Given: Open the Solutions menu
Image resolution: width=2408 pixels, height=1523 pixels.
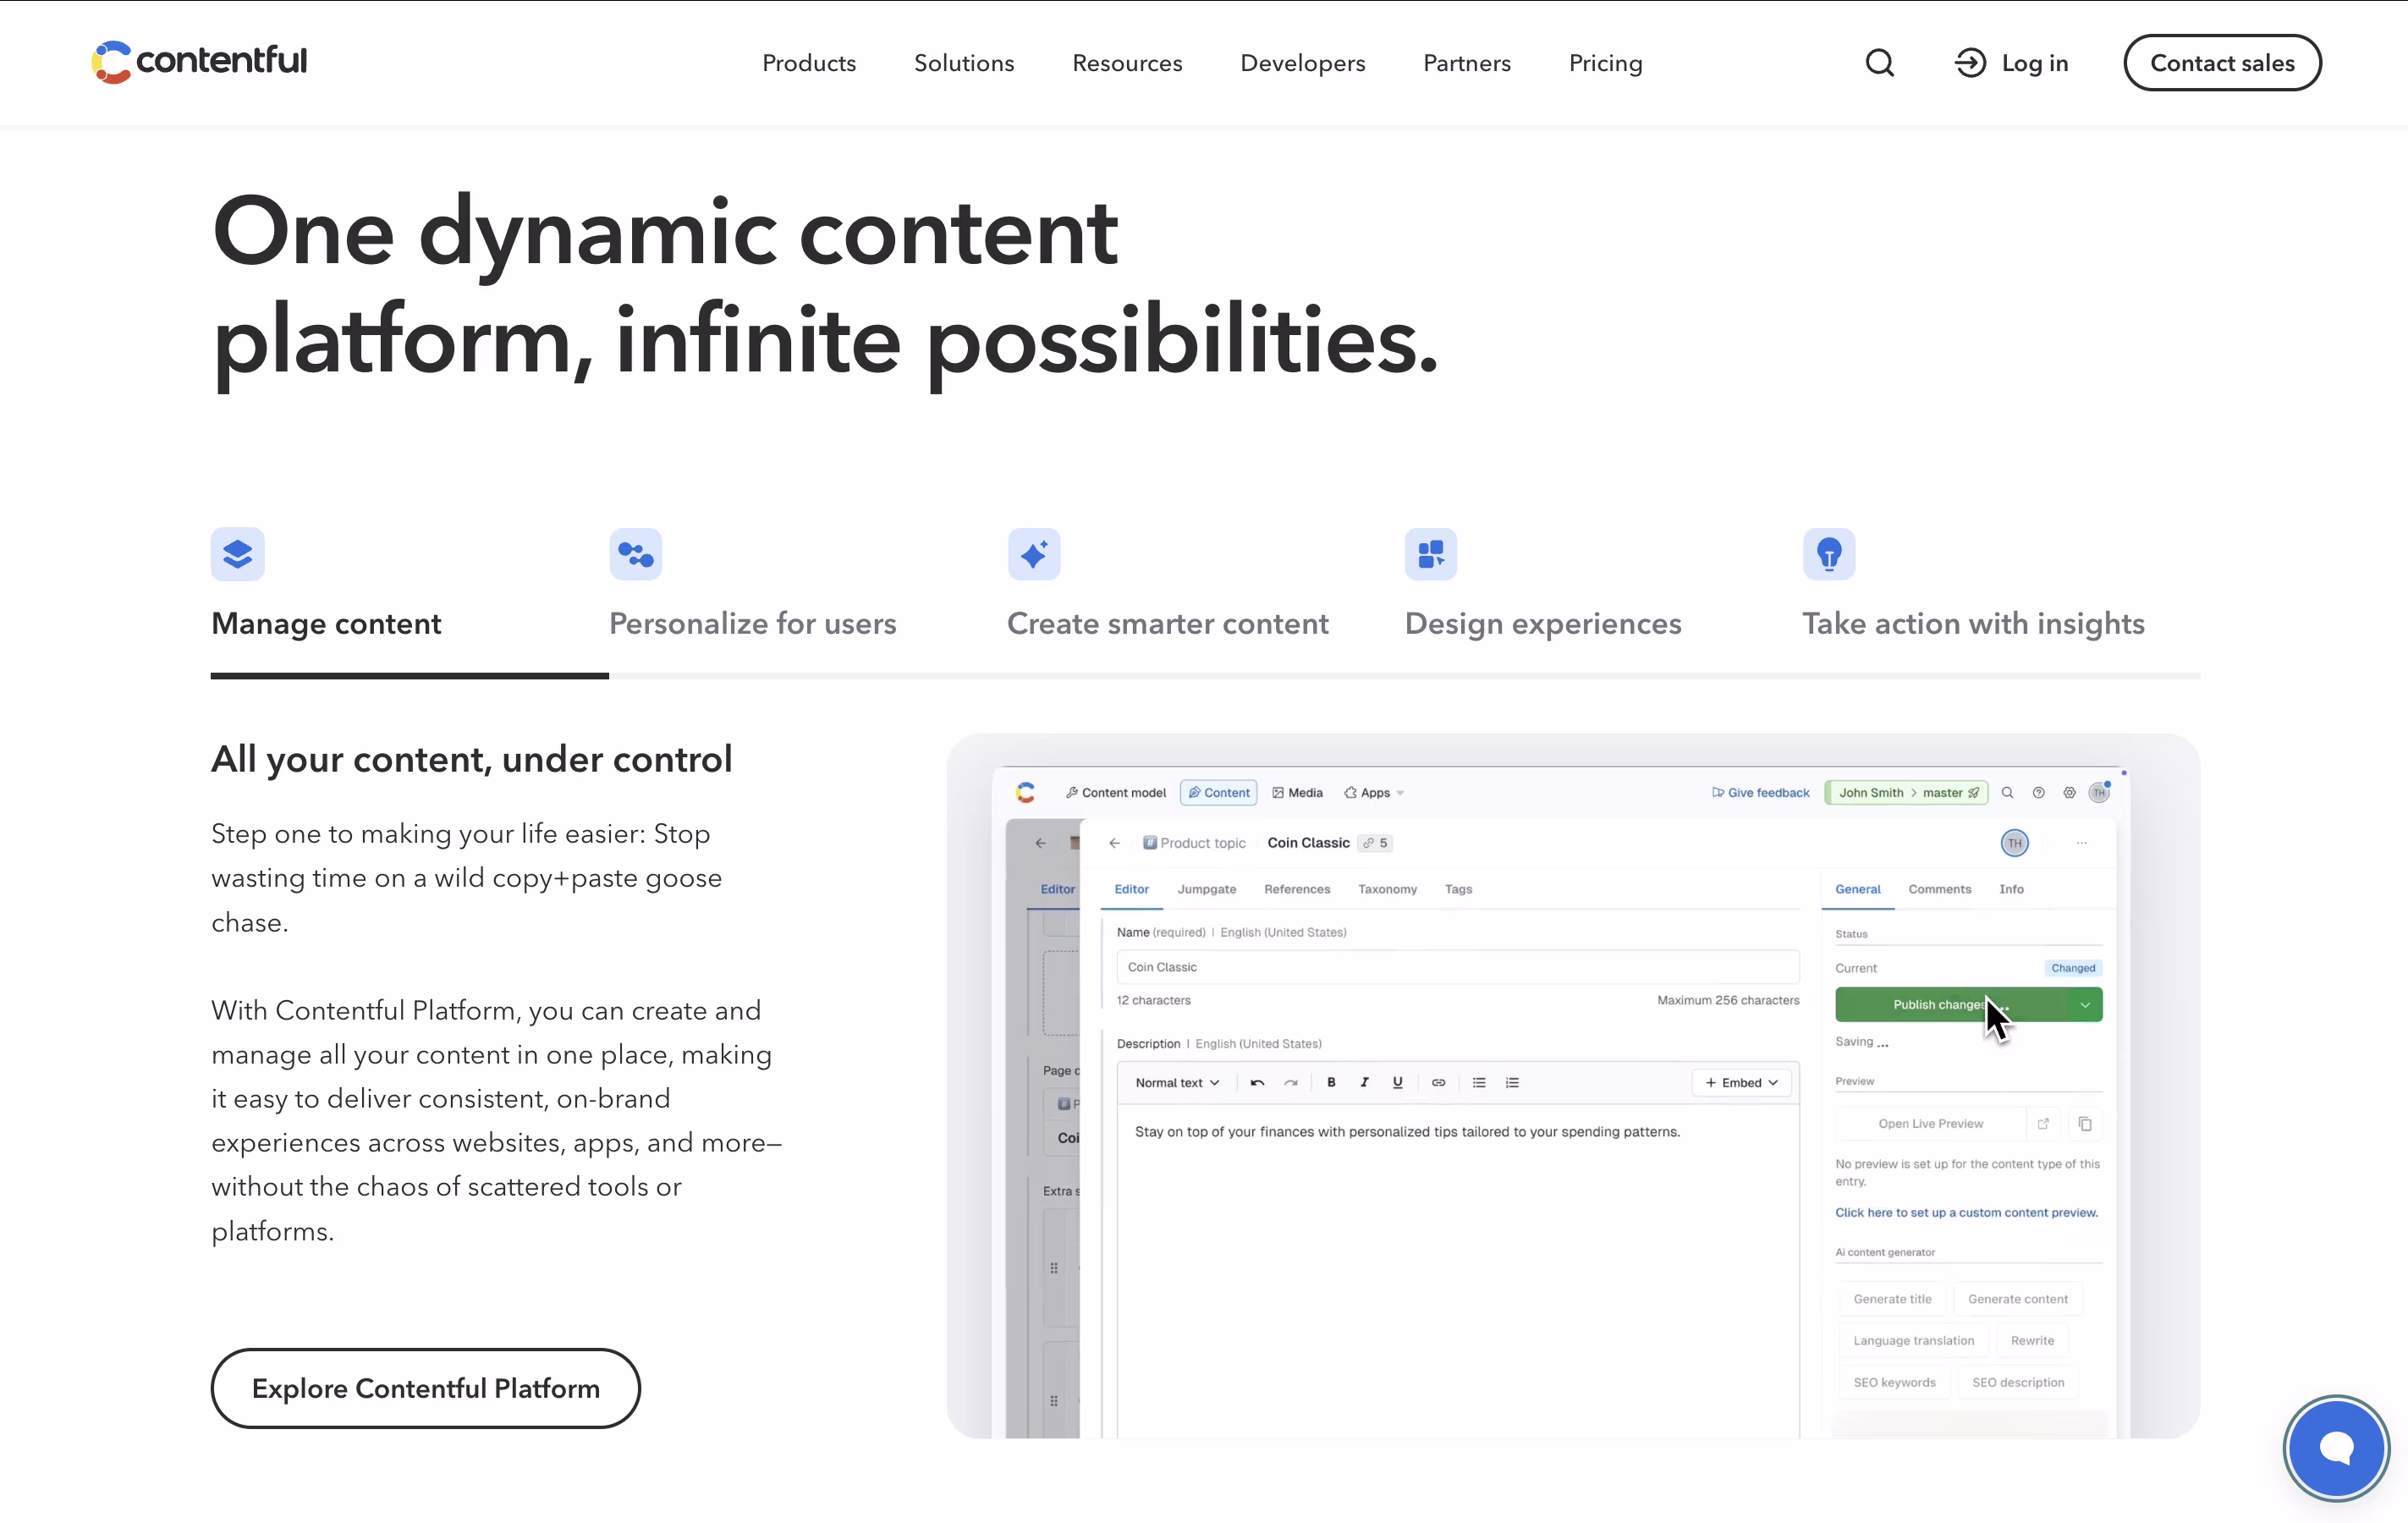Looking at the screenshot, I should click(x=964, y=63).
